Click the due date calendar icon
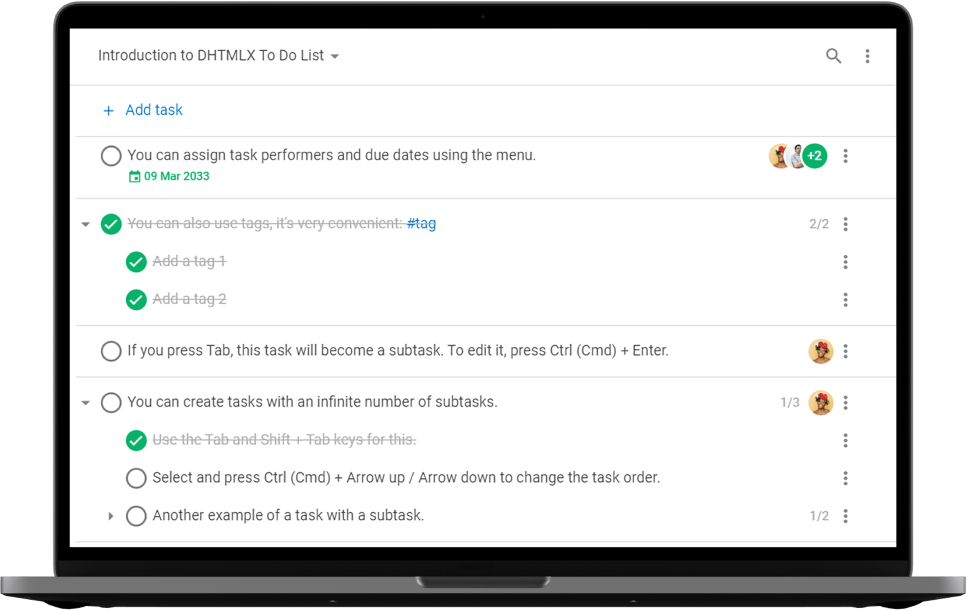Image resolution: width=968 pixels, height=610 pixels. click(x=135, y=177)
